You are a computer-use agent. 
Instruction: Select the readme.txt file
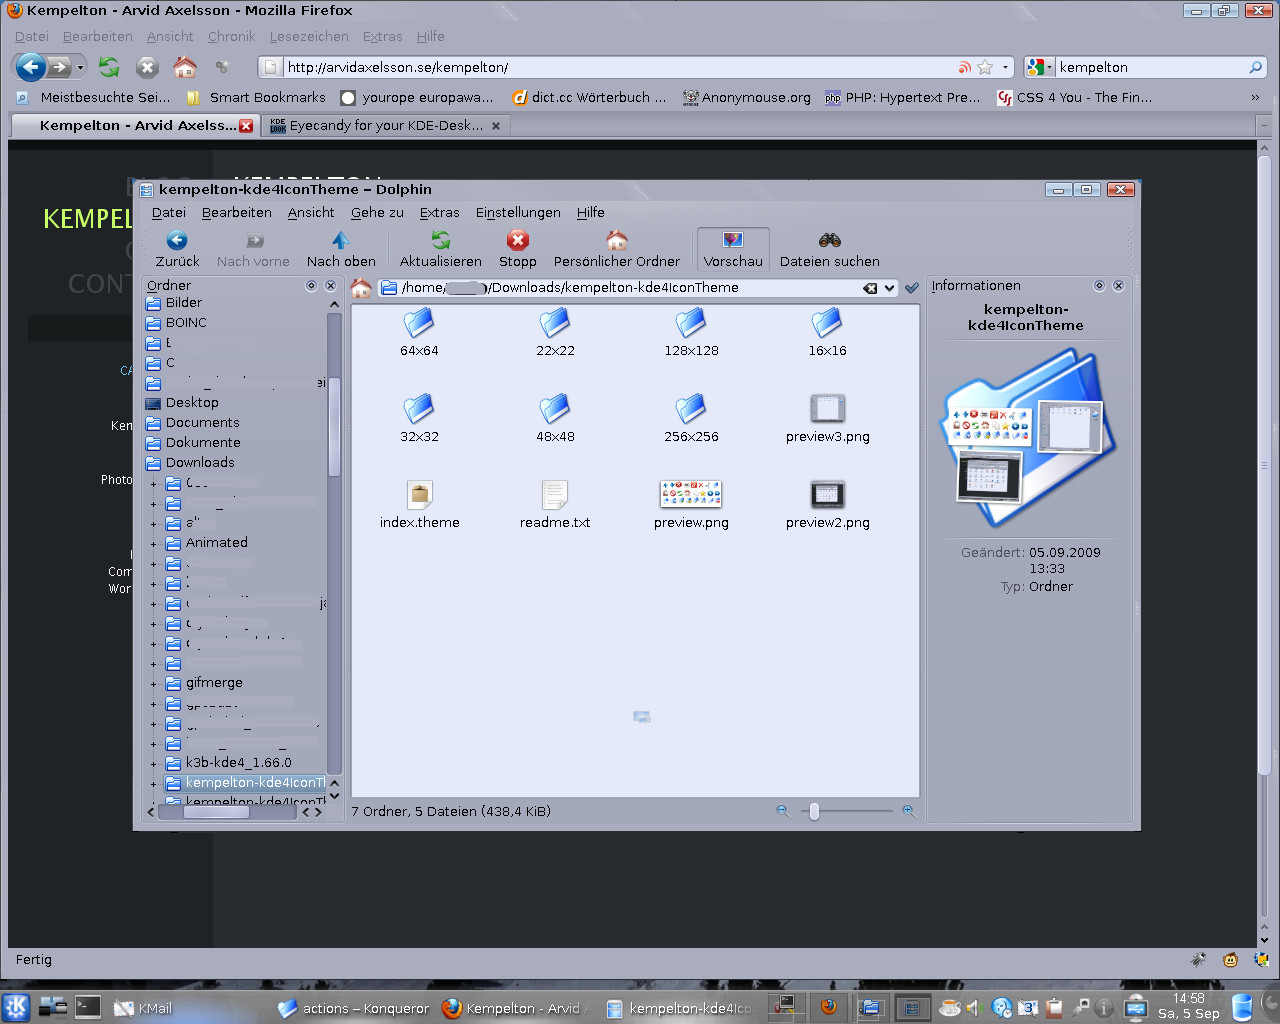pyautogui.click(x=555, y=495)
